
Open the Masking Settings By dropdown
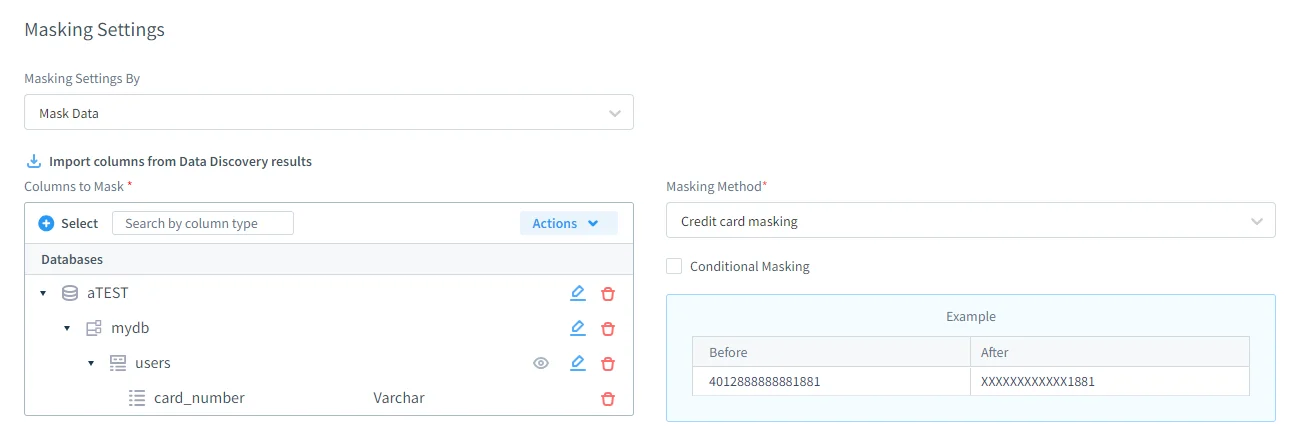click(x=328, y=113)
